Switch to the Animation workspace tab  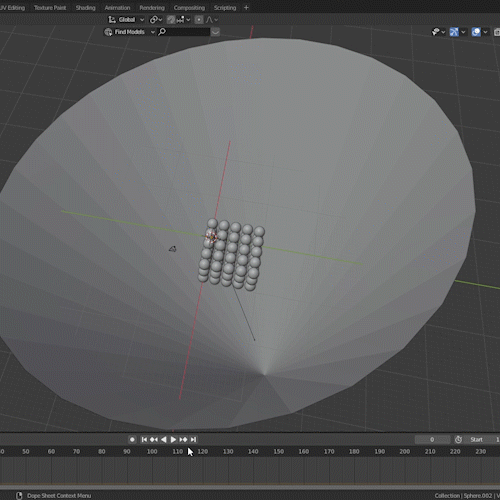[x=117, y=8]
